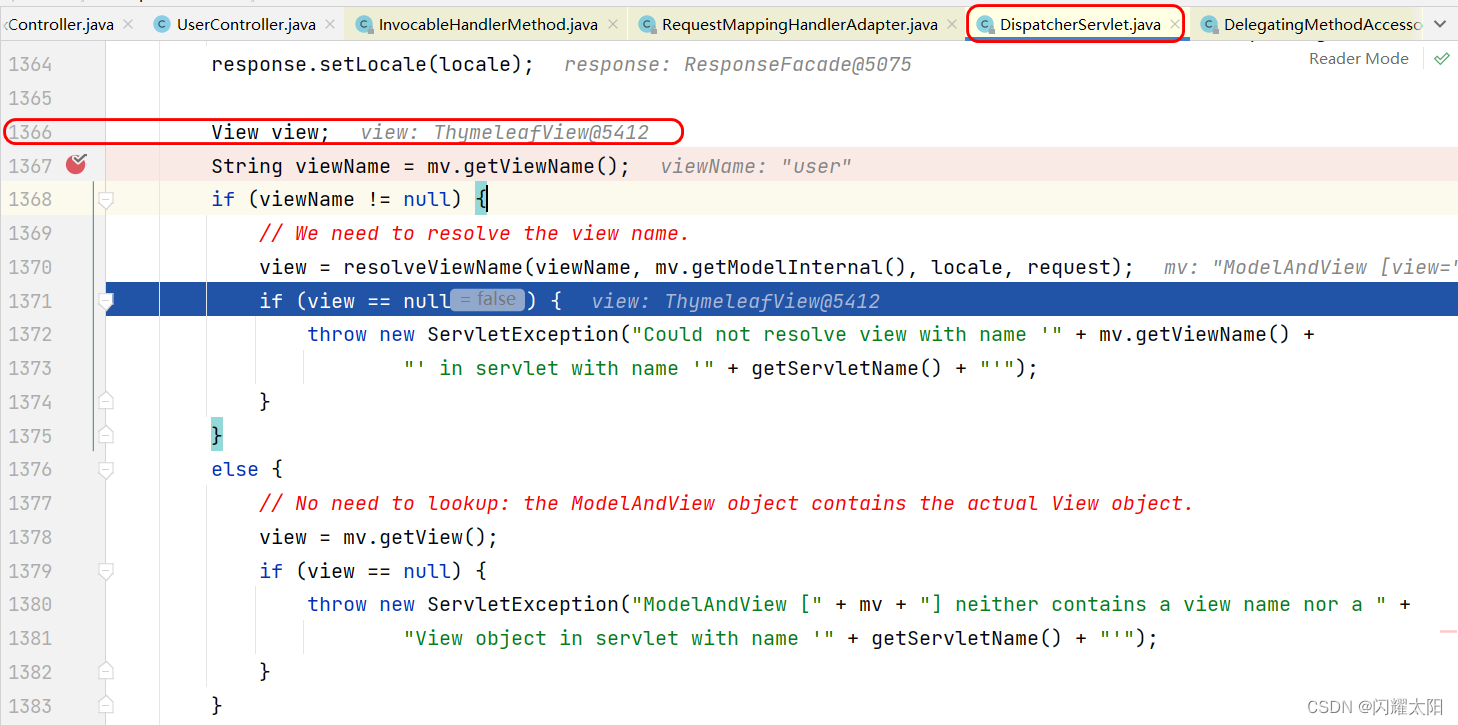Click the class icon on InvocableHandlerMethod.java tab
Viewport: 1458px width, 725px height.
(364, 24)
